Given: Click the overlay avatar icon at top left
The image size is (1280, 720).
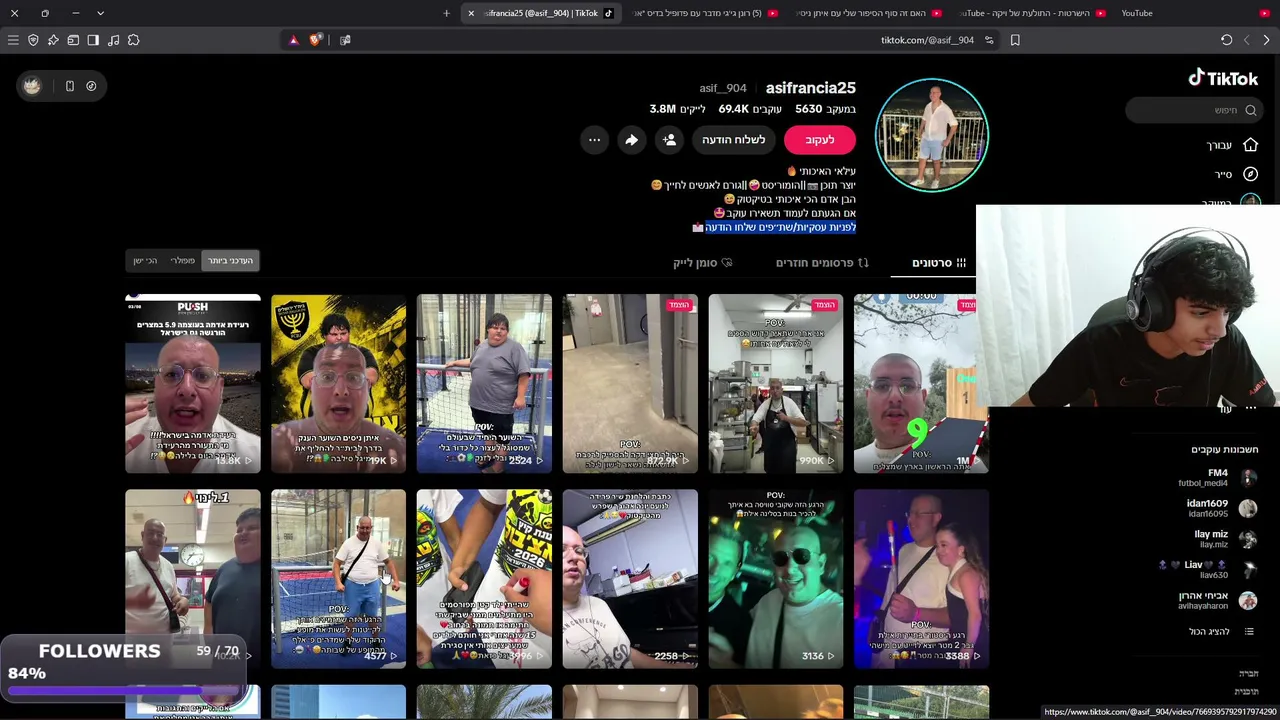Looking at the screenshot, I should 32,86.
